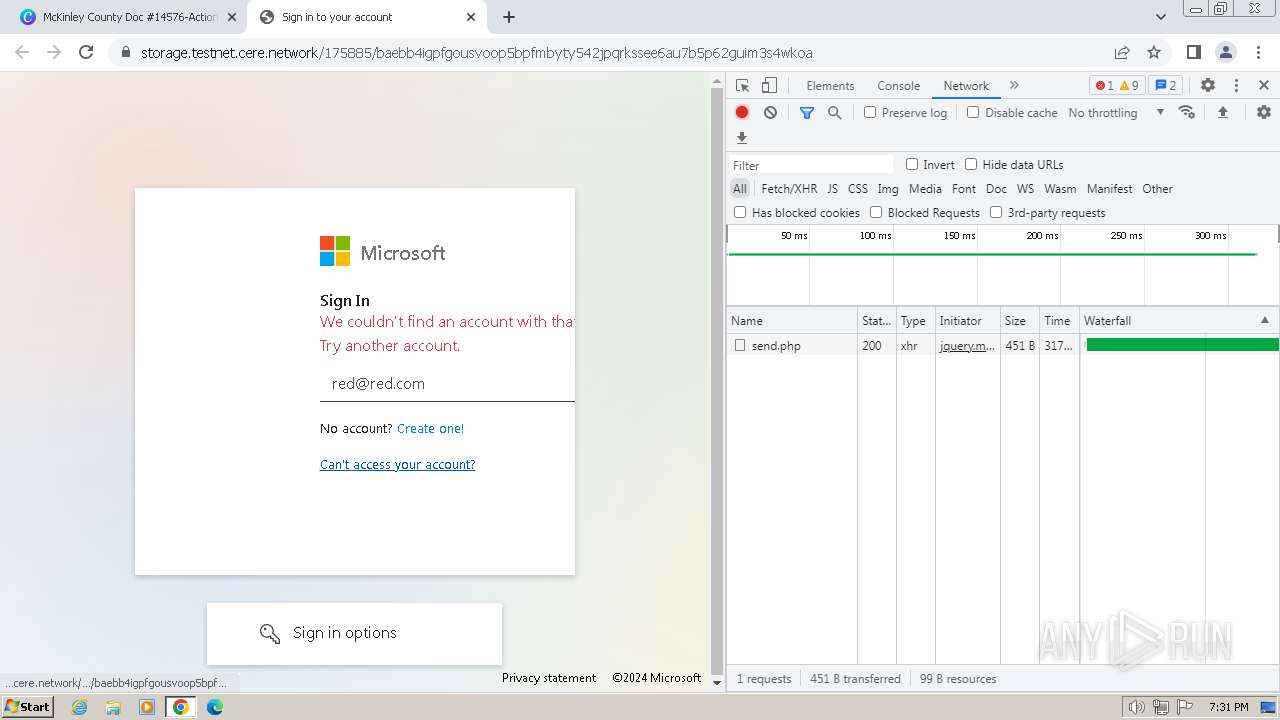Select the Network tab
Screen dimensions: 1280x720
(966, 86)
